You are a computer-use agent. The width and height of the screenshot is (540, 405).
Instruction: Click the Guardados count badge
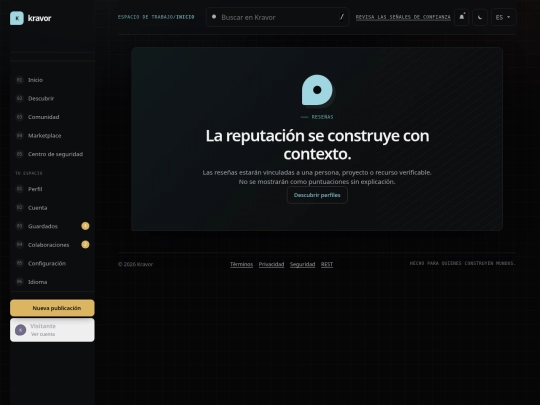[85, 226]
